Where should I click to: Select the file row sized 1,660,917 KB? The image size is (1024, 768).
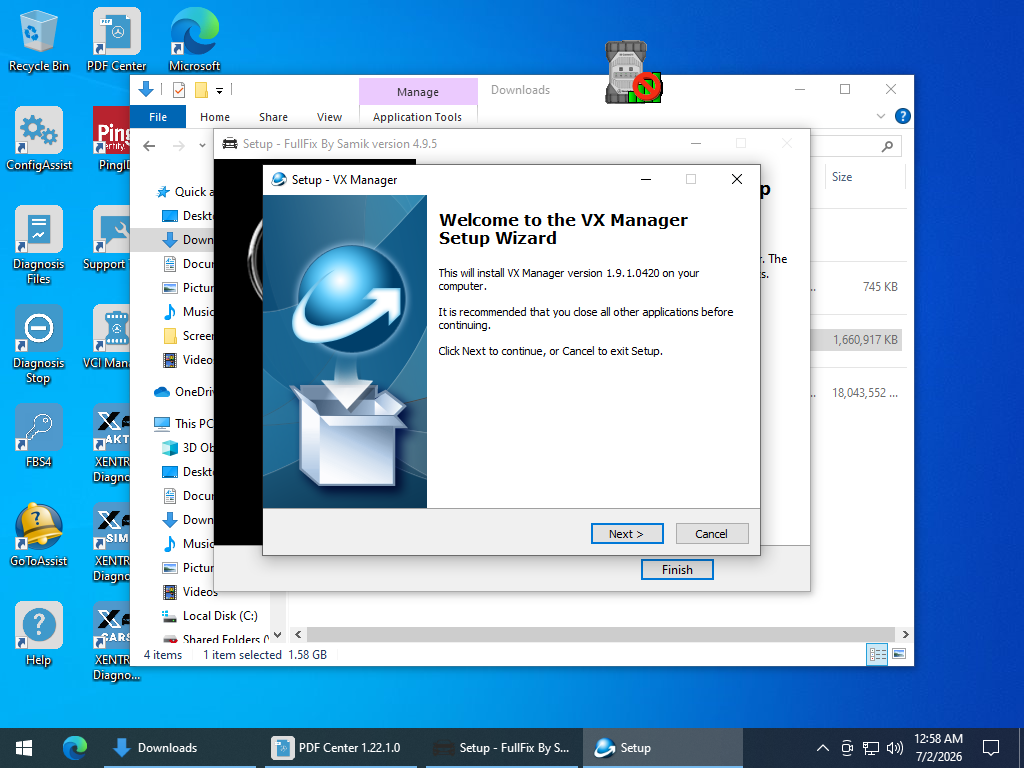tap(856, 340)
